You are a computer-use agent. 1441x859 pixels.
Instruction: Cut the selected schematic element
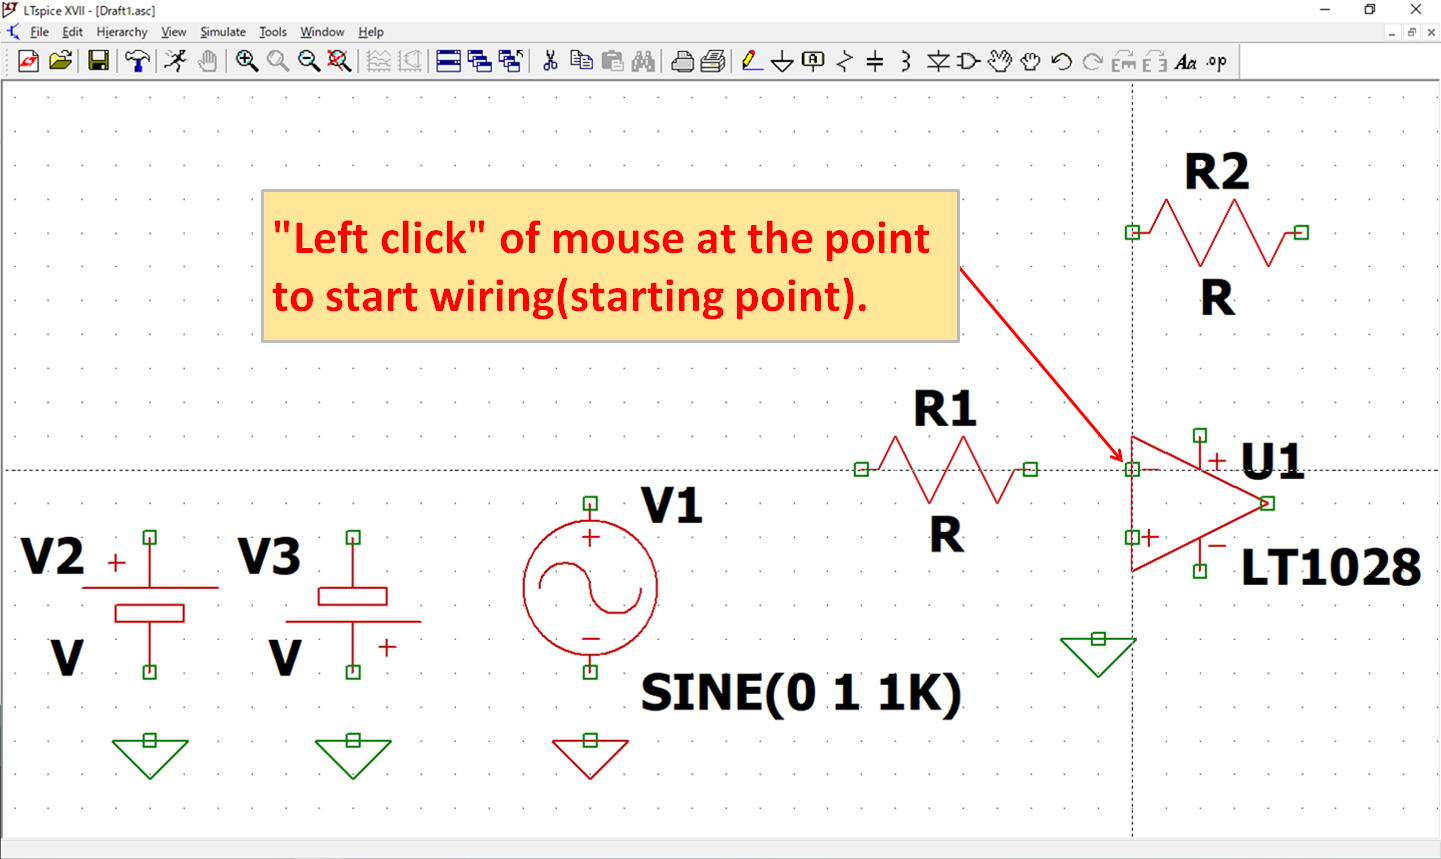click(551, 61)
